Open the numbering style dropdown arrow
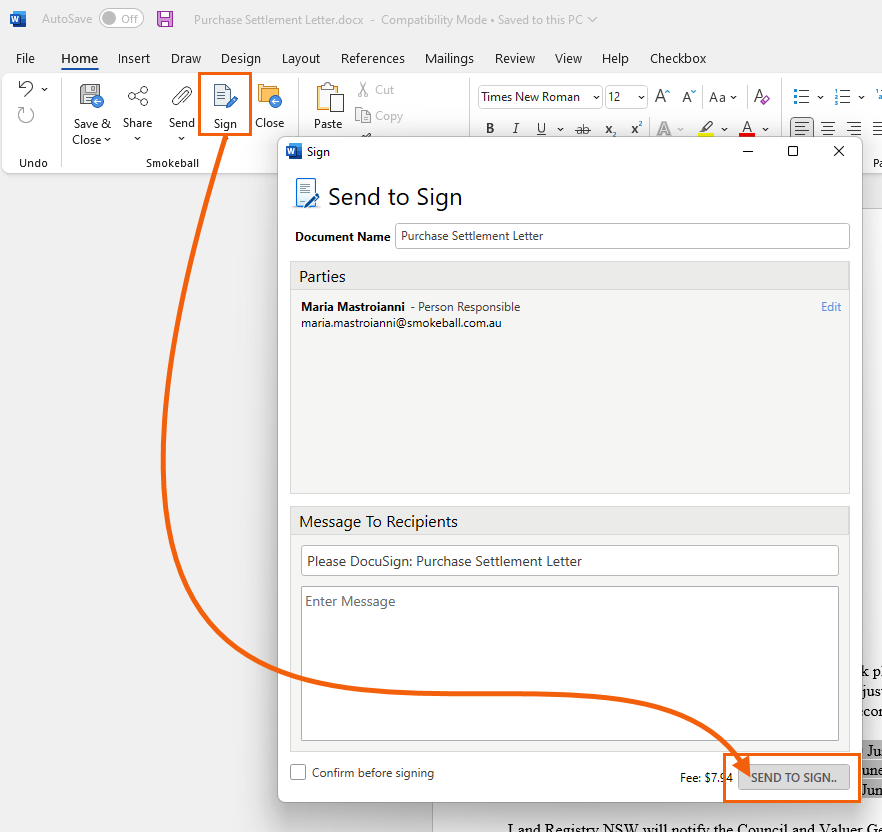882x832 pixels. [861, 97]
